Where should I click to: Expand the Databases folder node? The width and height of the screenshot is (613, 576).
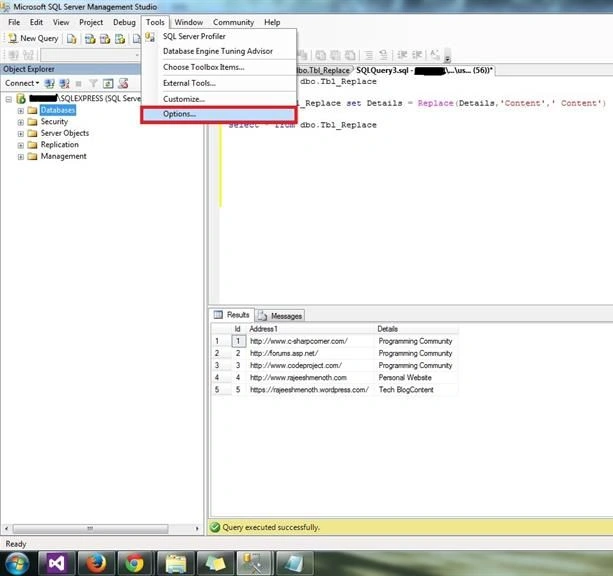[21, 111]
